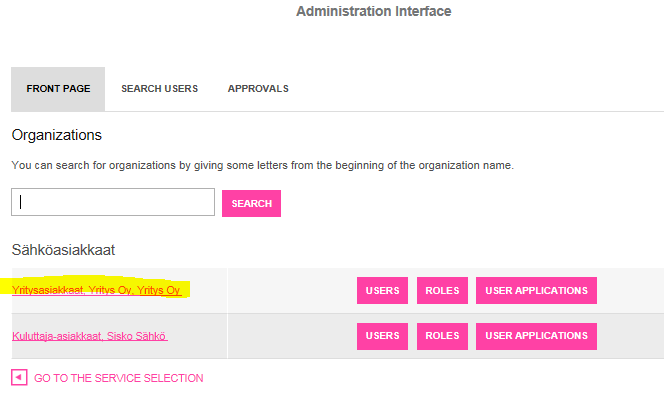Click the organization search instructions sentence
The image size is (664, 394).
coord(263,165)
